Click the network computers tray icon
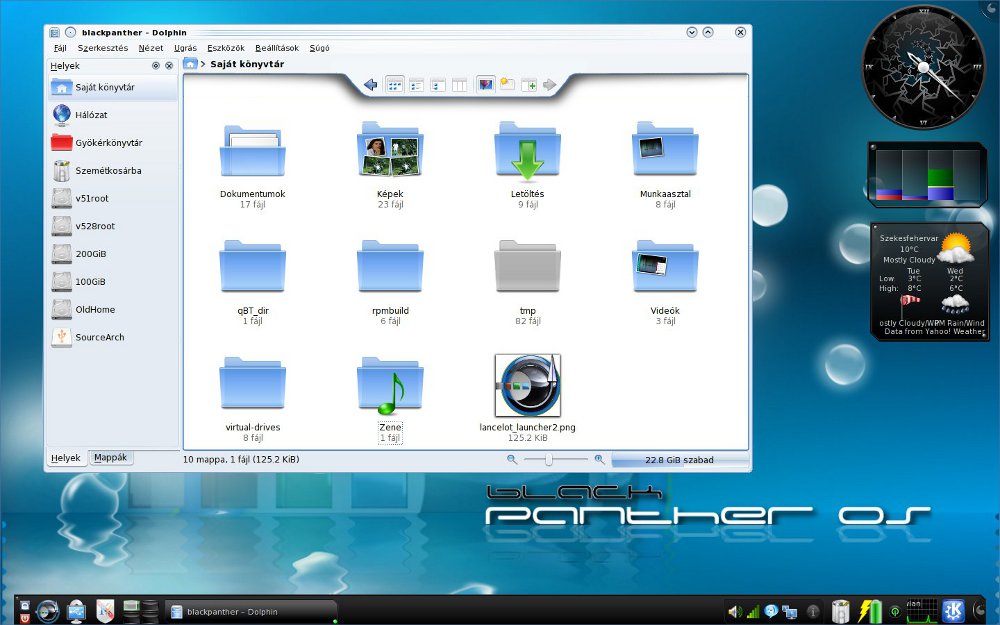The image size is (1000, 625). click(x=790, y=612)
